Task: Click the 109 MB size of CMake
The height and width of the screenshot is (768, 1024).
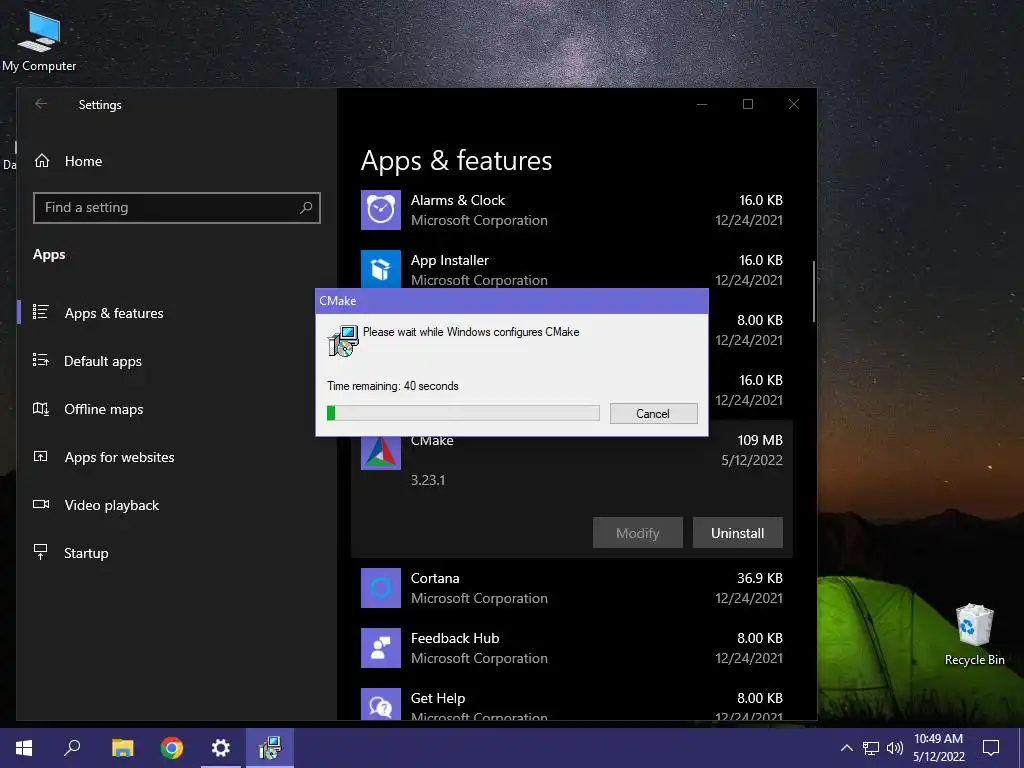Action: coord(760,440)
